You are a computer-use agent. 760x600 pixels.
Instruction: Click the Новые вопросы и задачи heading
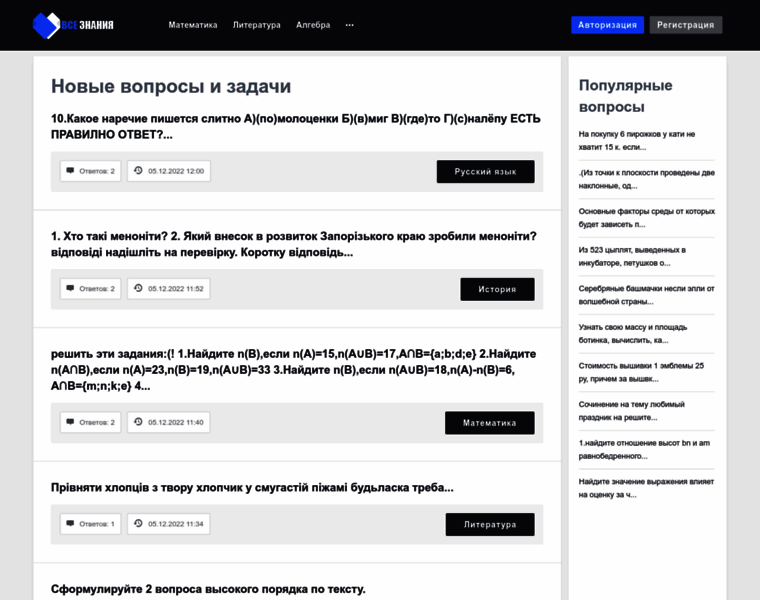171,86
